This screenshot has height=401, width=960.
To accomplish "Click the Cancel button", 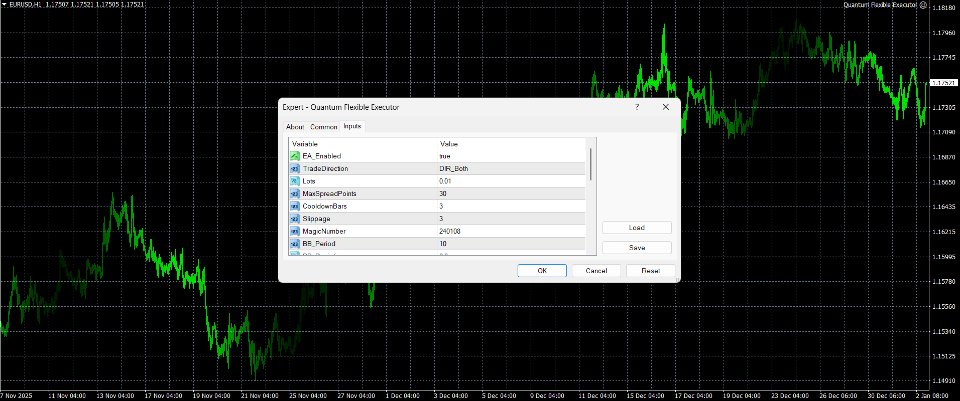I will click(596, 271).
